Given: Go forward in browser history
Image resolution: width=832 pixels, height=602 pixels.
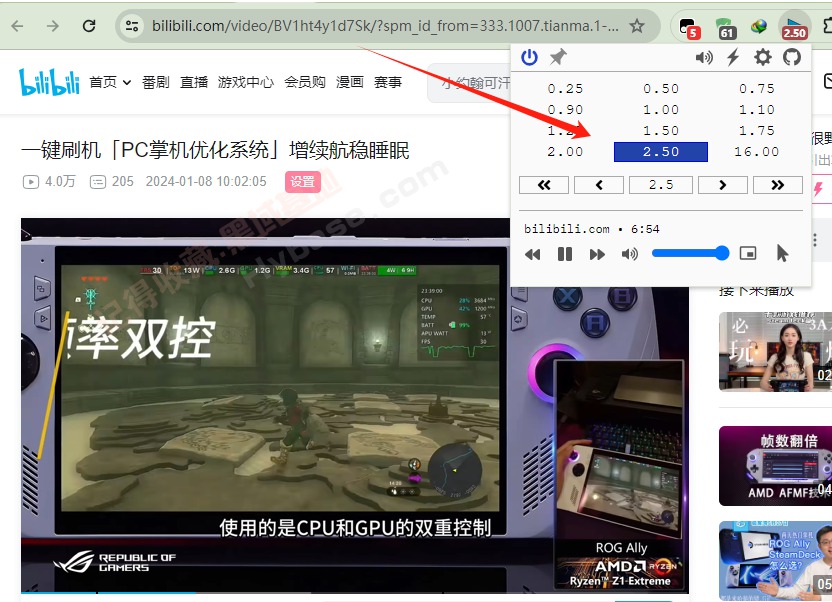Looking at the screenshot, I should pyautogui.click(x=53, y=25).
